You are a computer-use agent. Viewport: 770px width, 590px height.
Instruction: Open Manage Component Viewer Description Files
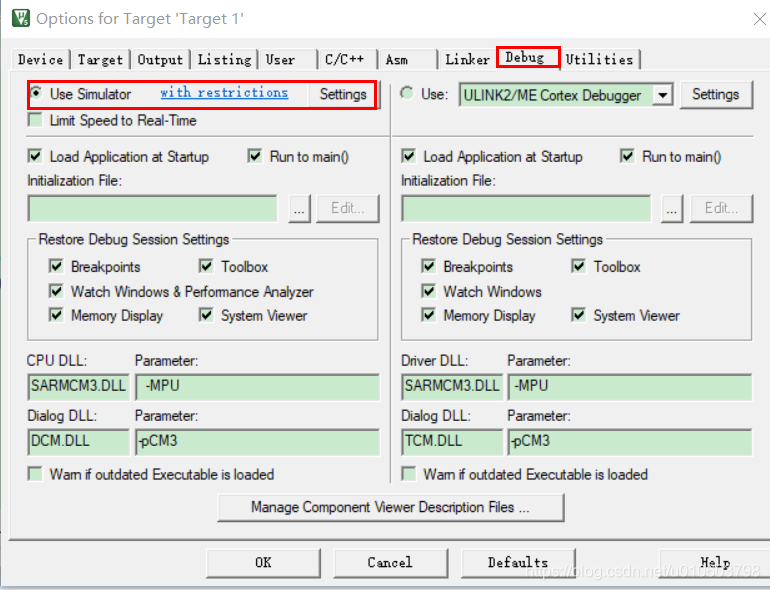point(390,507)
